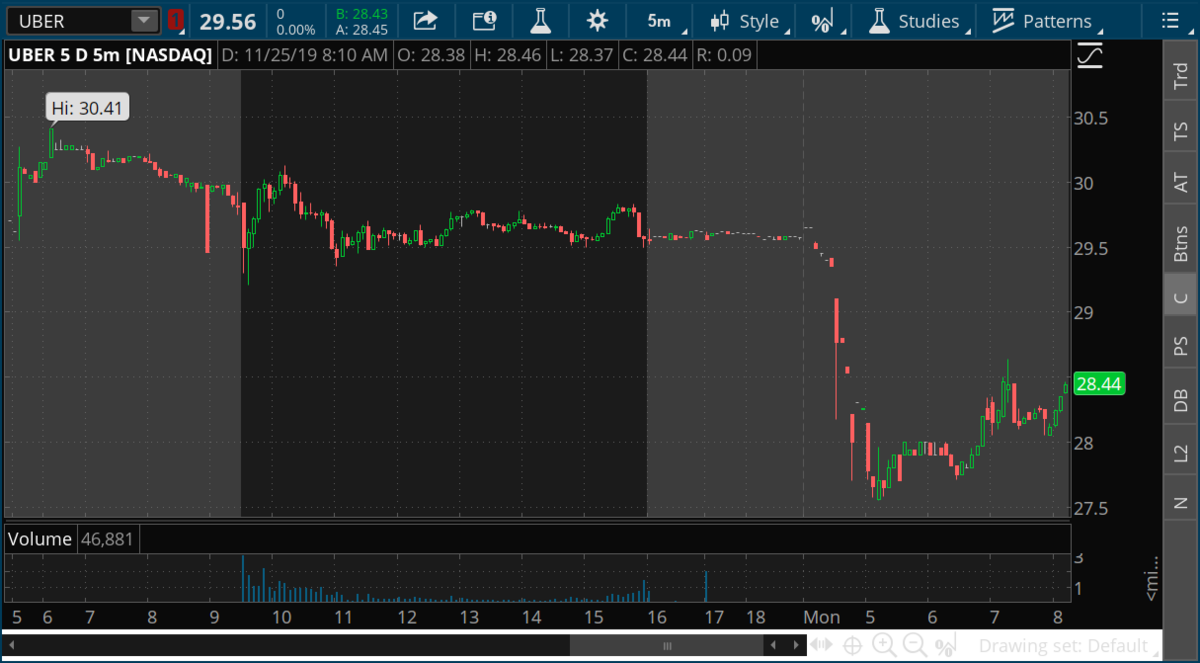1200x663 pixels.
Task: Click the flask icon left of the gear
Action: [x=541, y=21]
